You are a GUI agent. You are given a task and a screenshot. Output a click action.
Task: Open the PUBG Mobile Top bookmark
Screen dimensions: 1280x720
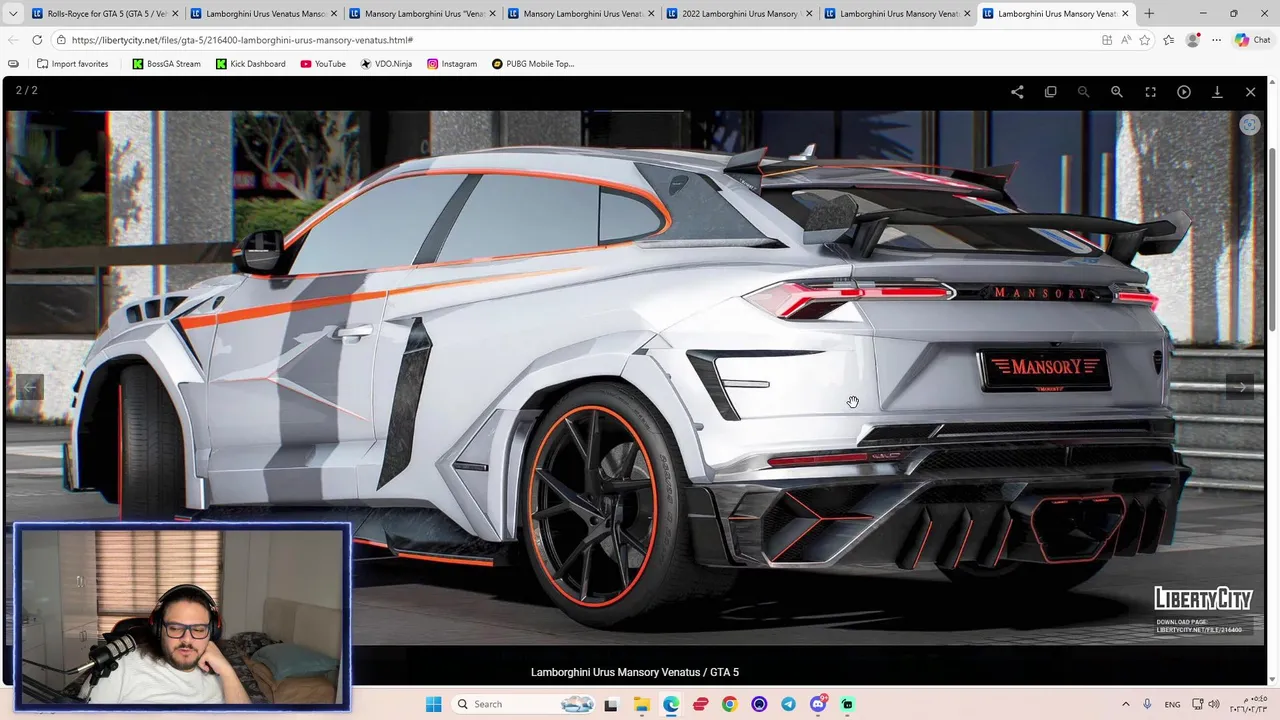pyautogui.click(x=533, y=64)
